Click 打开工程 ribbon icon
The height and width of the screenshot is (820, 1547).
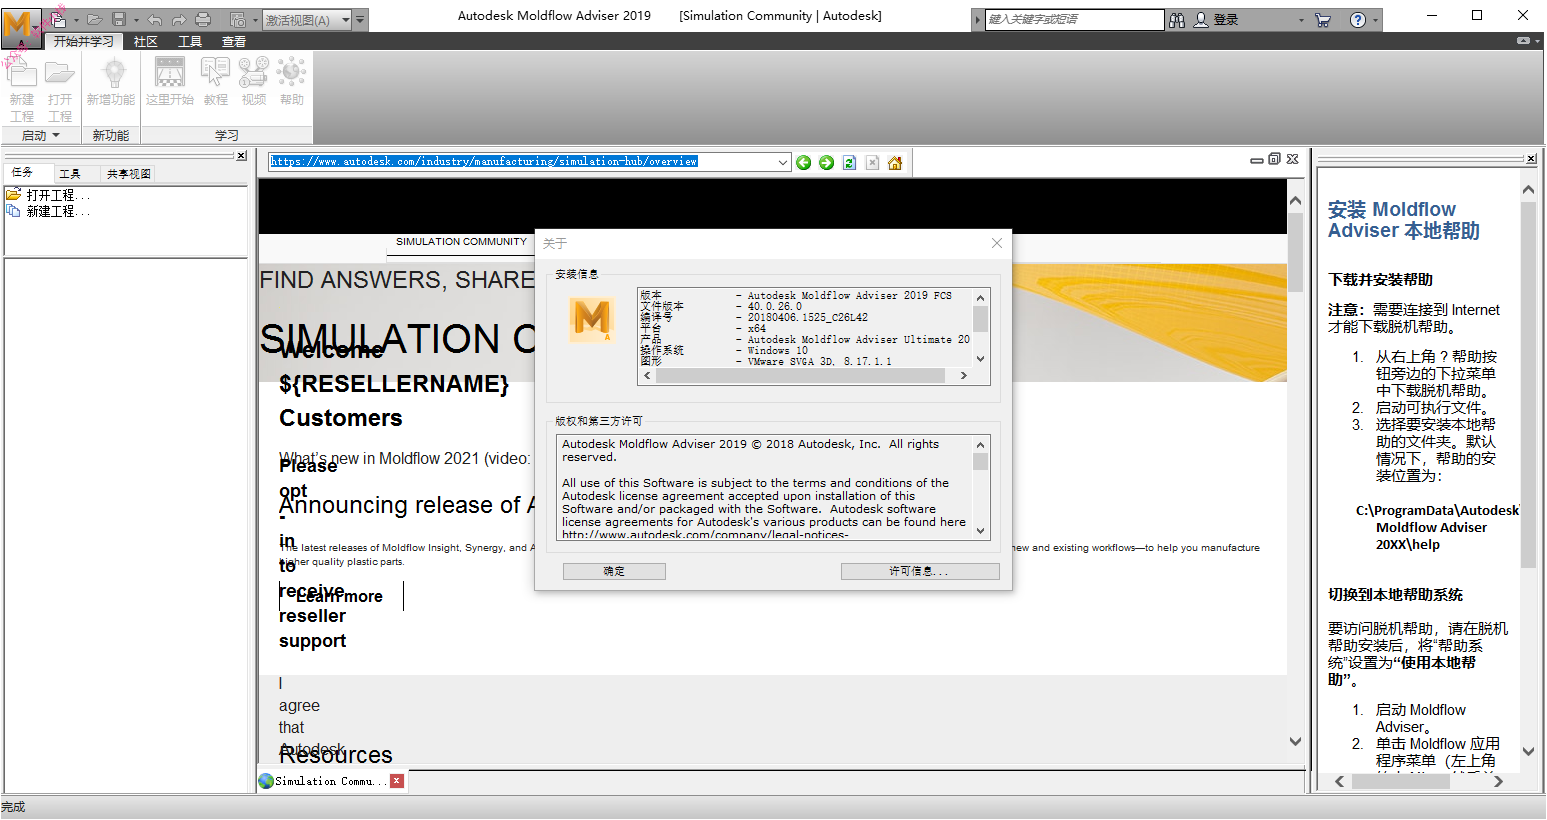click(x=60, y=89)
